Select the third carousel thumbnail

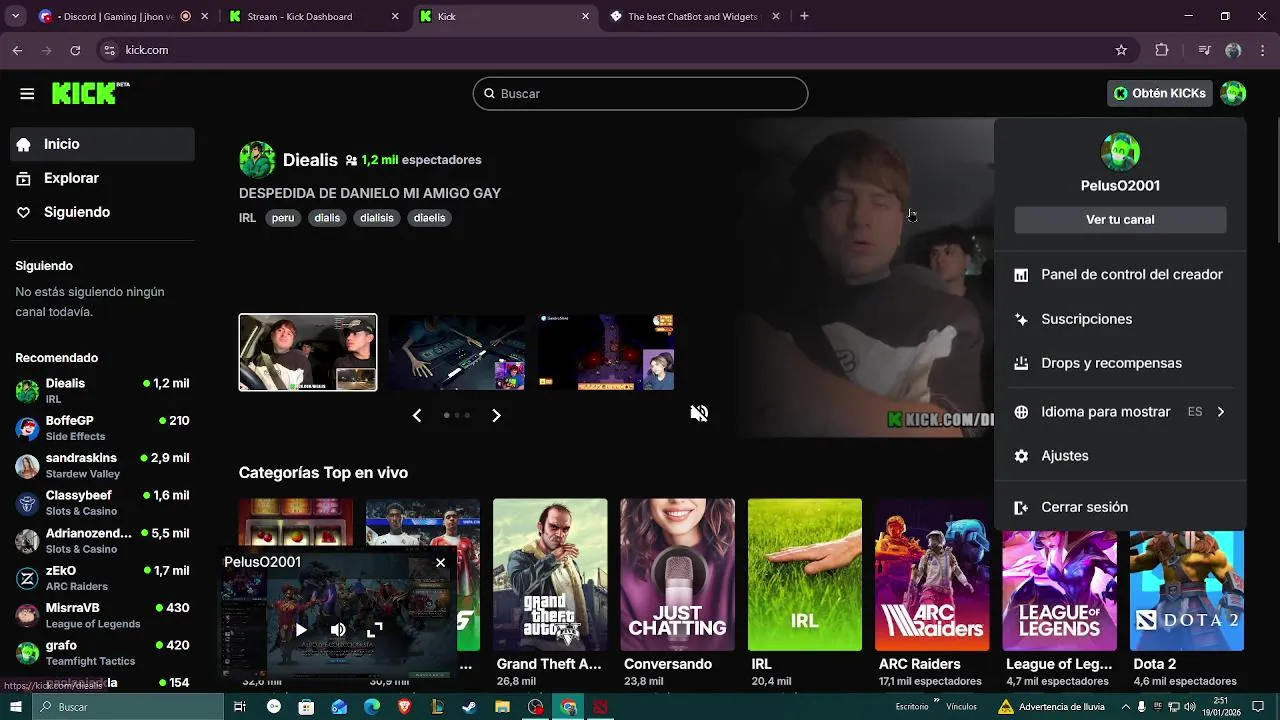pos(606,352)
